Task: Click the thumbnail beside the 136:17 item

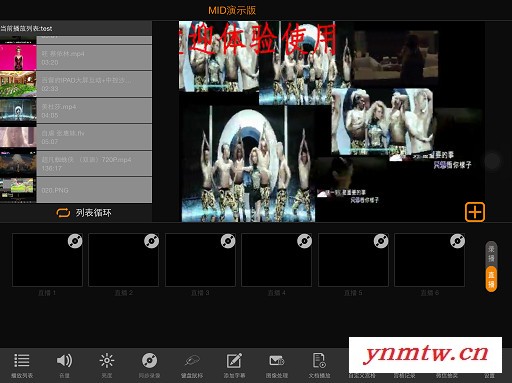Action: tap(18, 164)
